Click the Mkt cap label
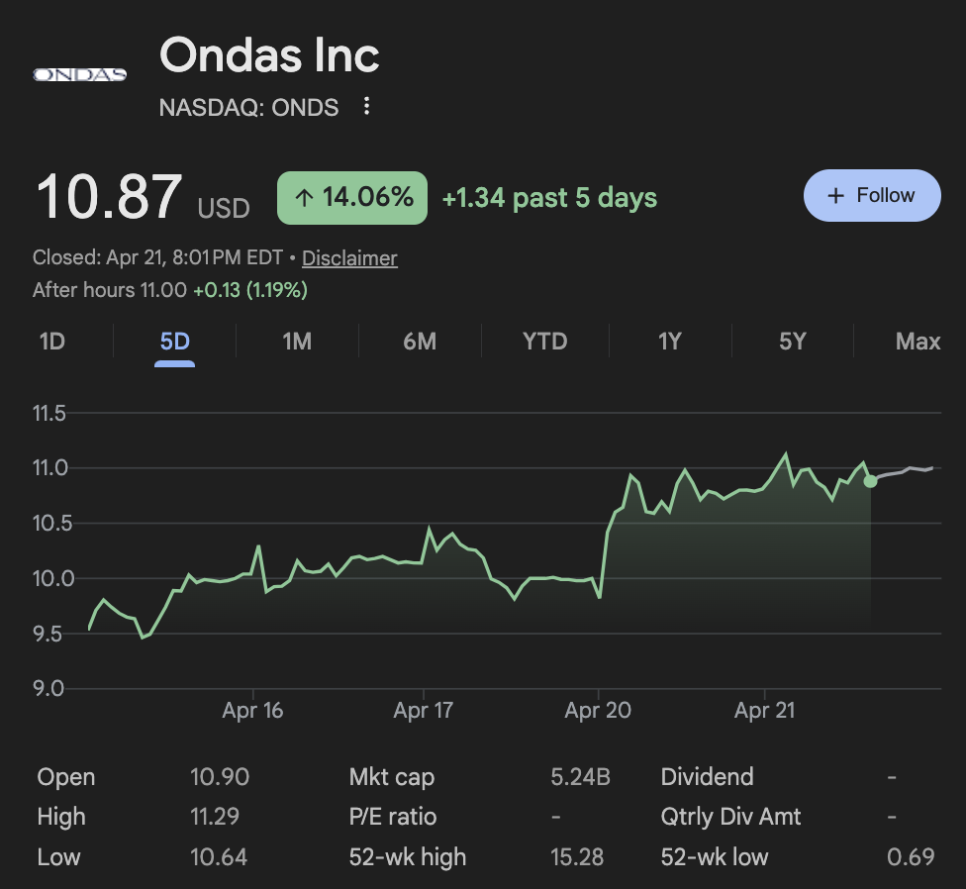 [x=392, y=777]
